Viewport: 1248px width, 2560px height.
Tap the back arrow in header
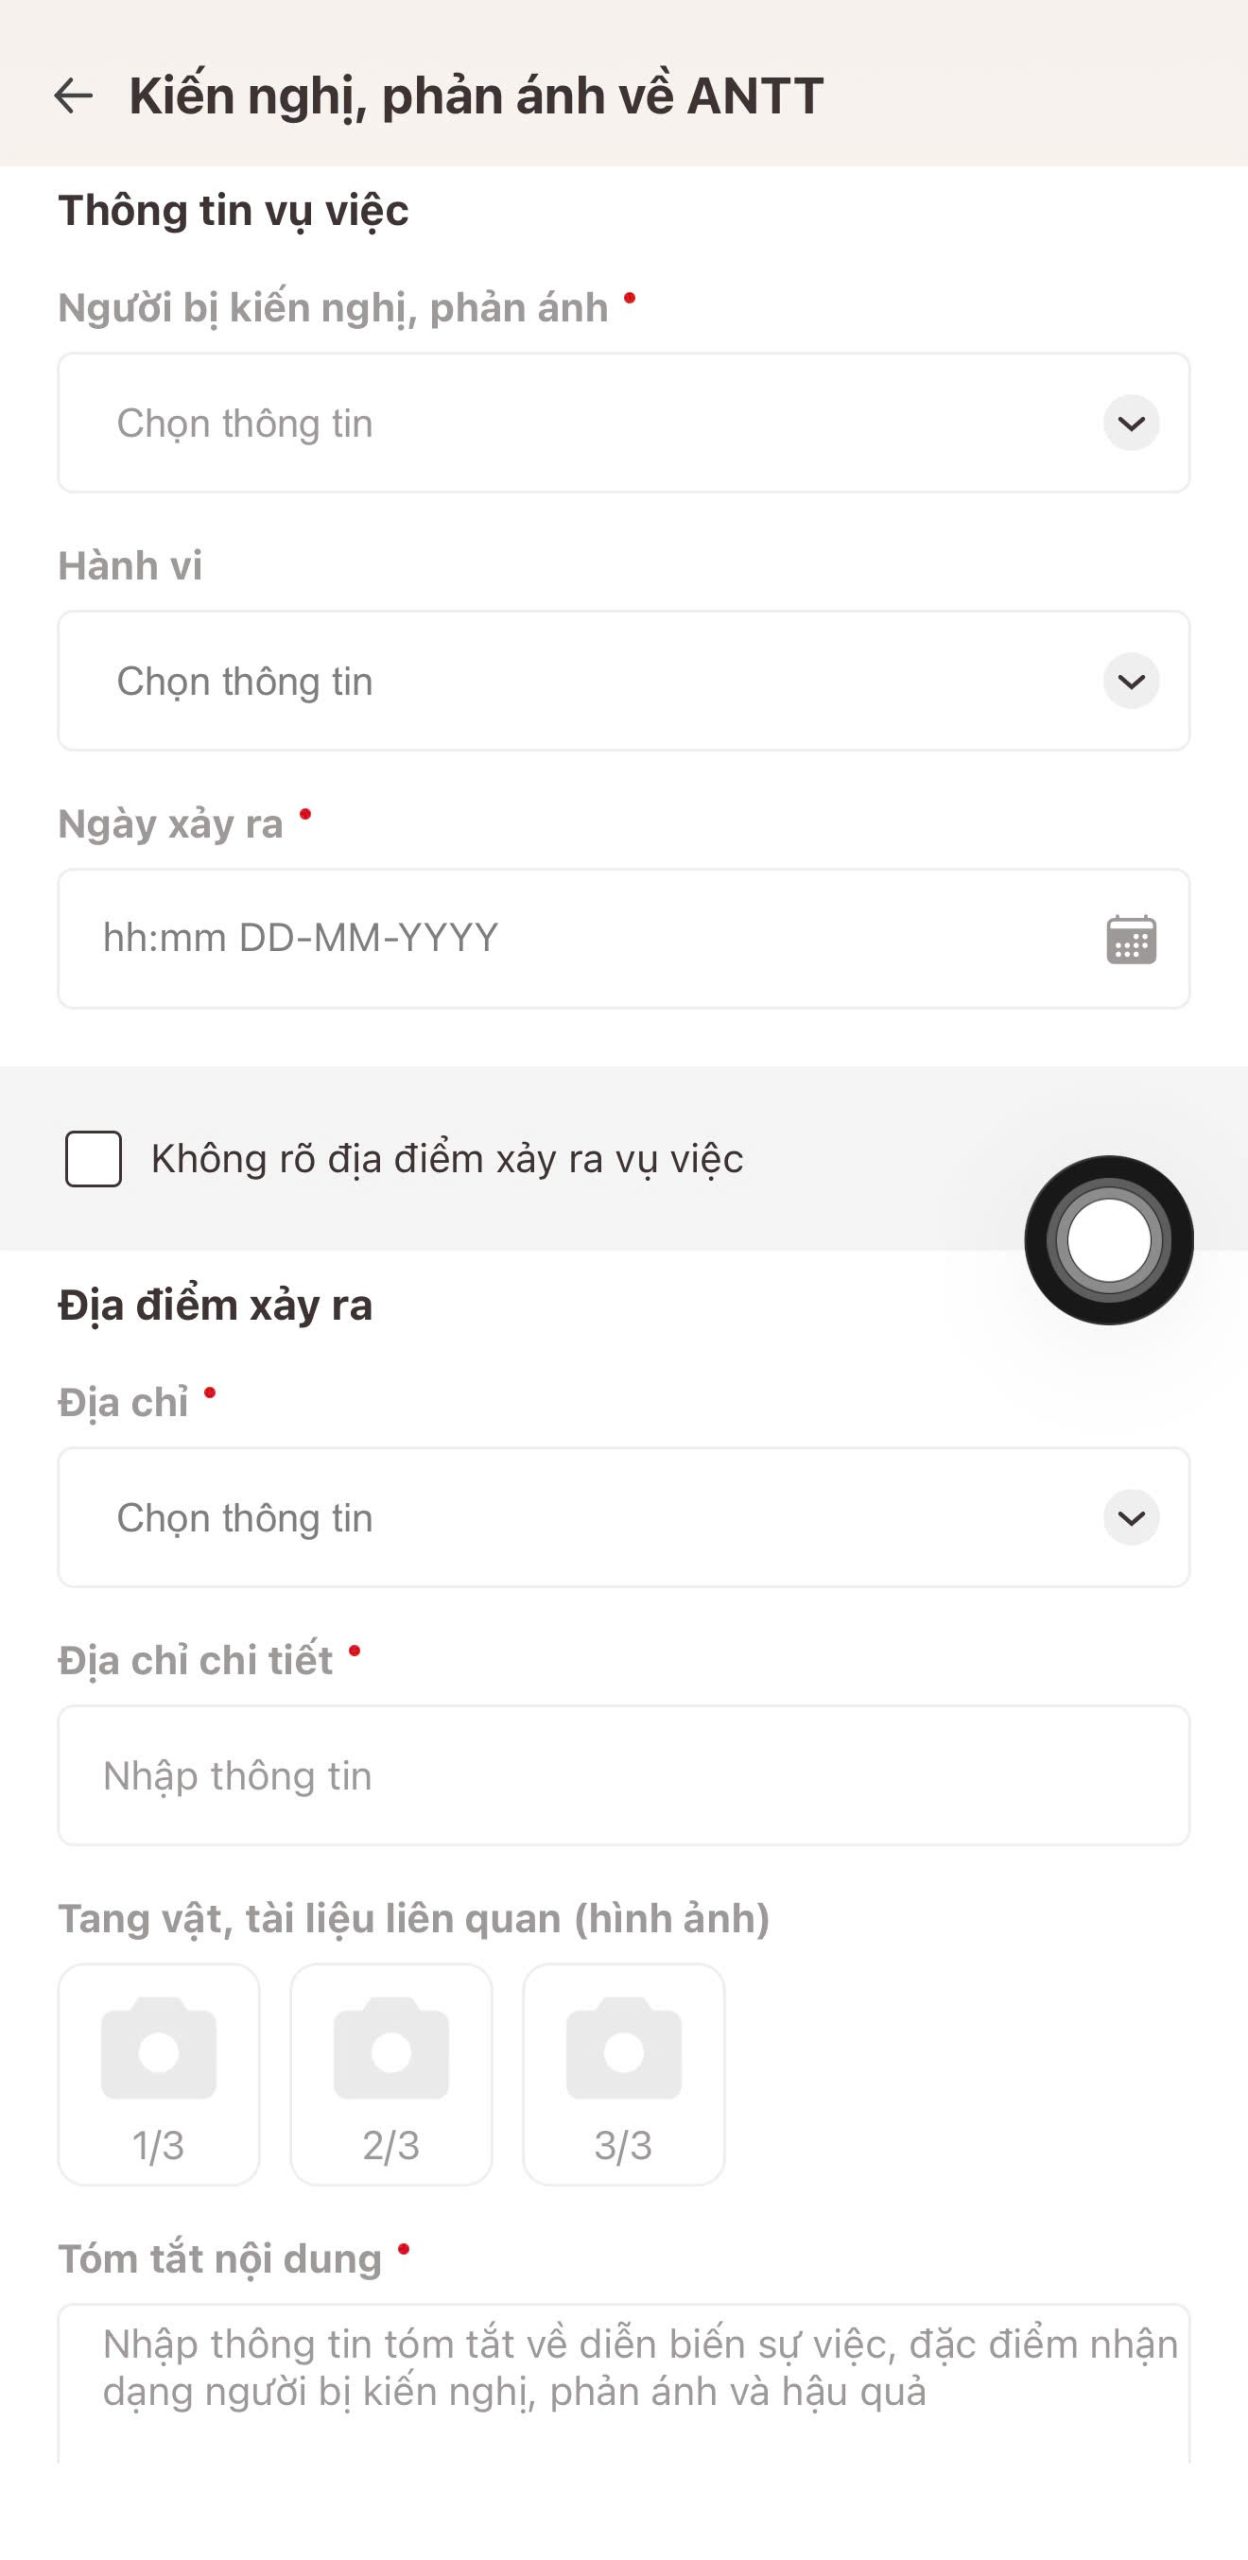[73, 96]
